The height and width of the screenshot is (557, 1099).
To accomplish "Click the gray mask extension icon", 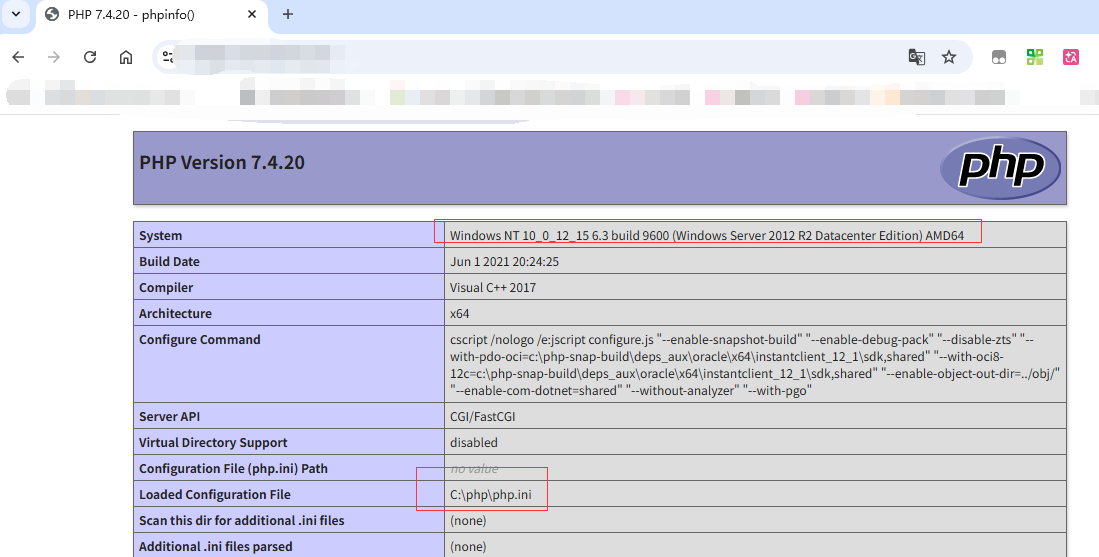I will [998, 57].
